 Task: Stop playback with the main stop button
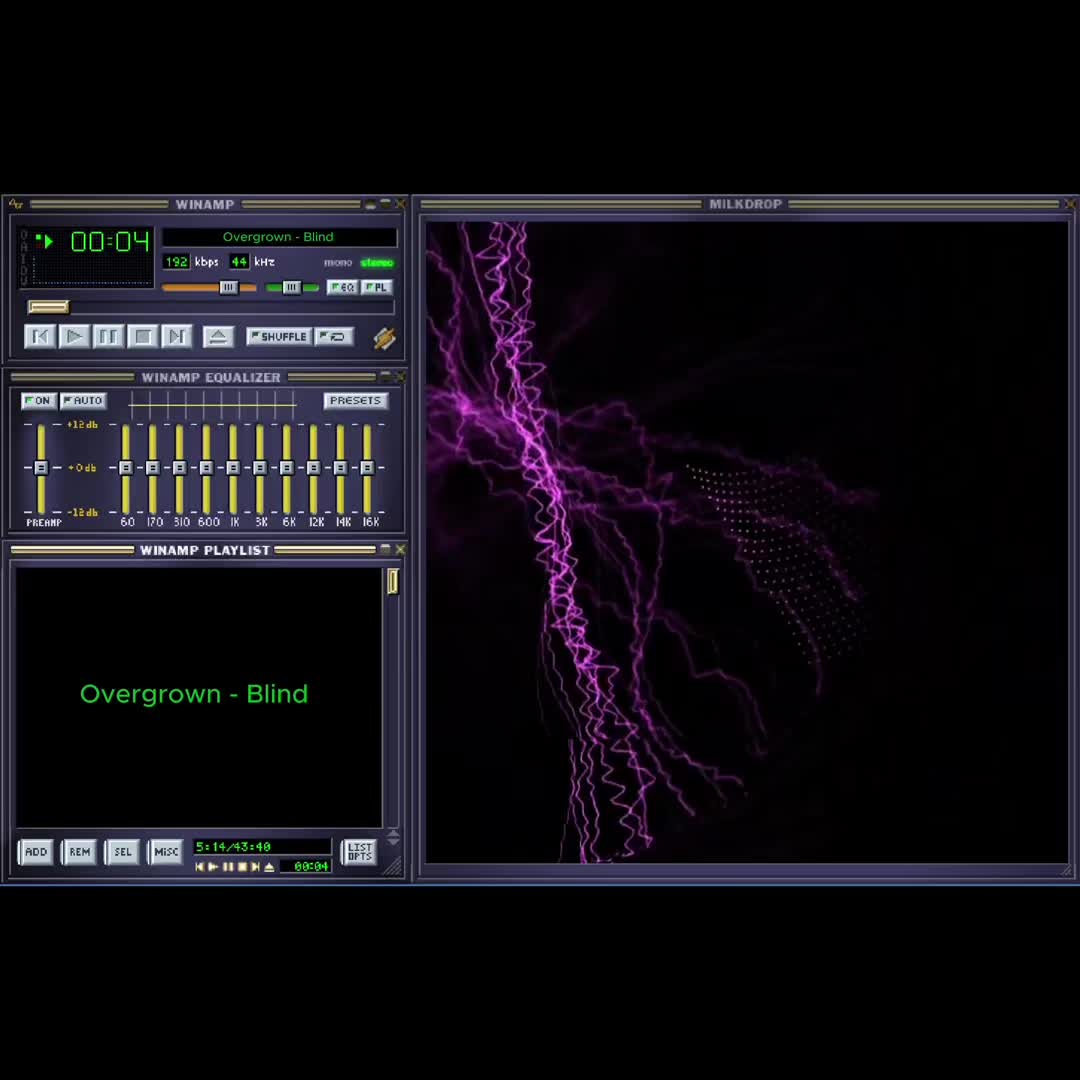tap(143, 337)
